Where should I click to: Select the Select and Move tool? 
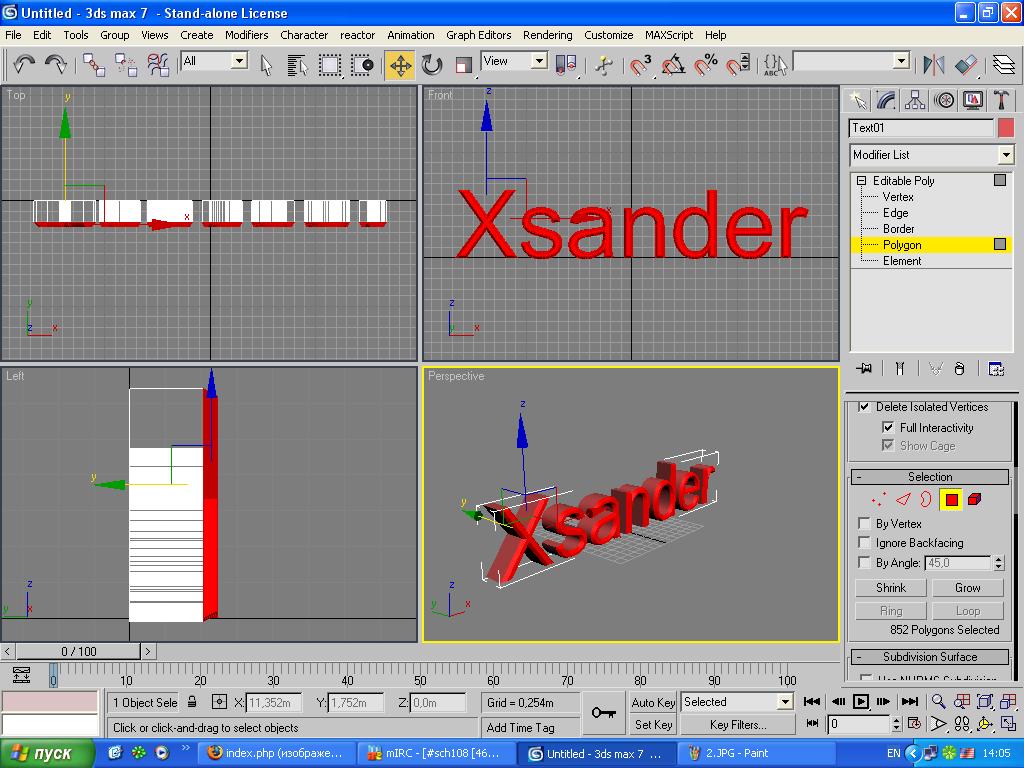point(400,65)
